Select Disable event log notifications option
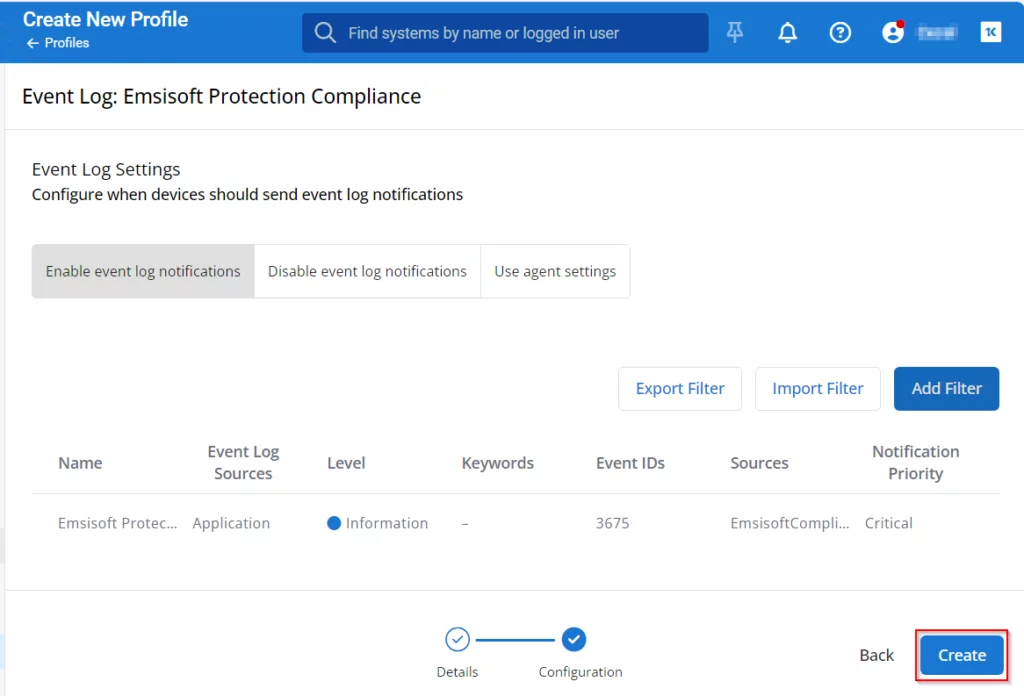This screenshot has height=696, width=1024. coord(367,271)
